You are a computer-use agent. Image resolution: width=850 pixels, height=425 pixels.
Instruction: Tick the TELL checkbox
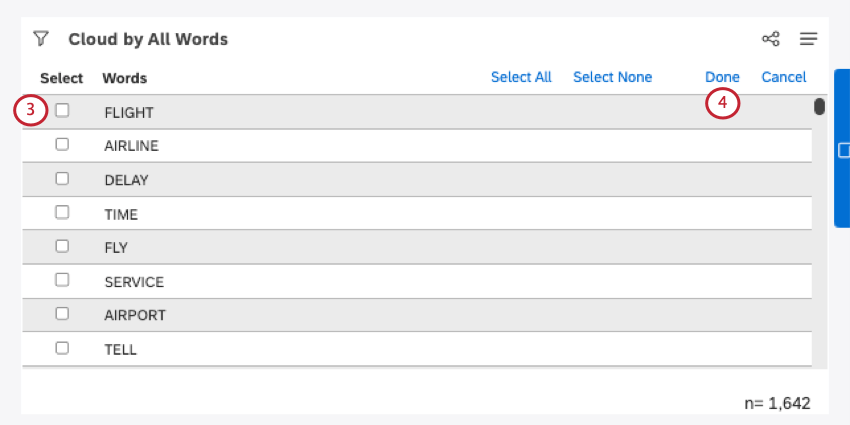tap(62, 349)
